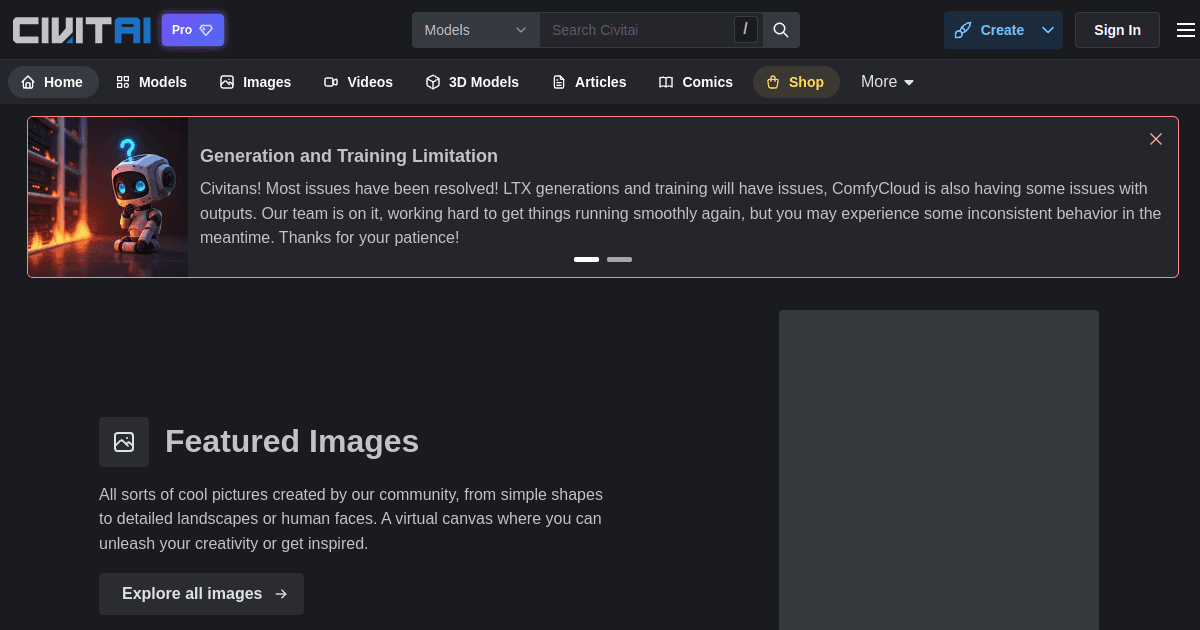
Task: Switch to the second announcement slide indicator
Action: click(x=619, y=259)
